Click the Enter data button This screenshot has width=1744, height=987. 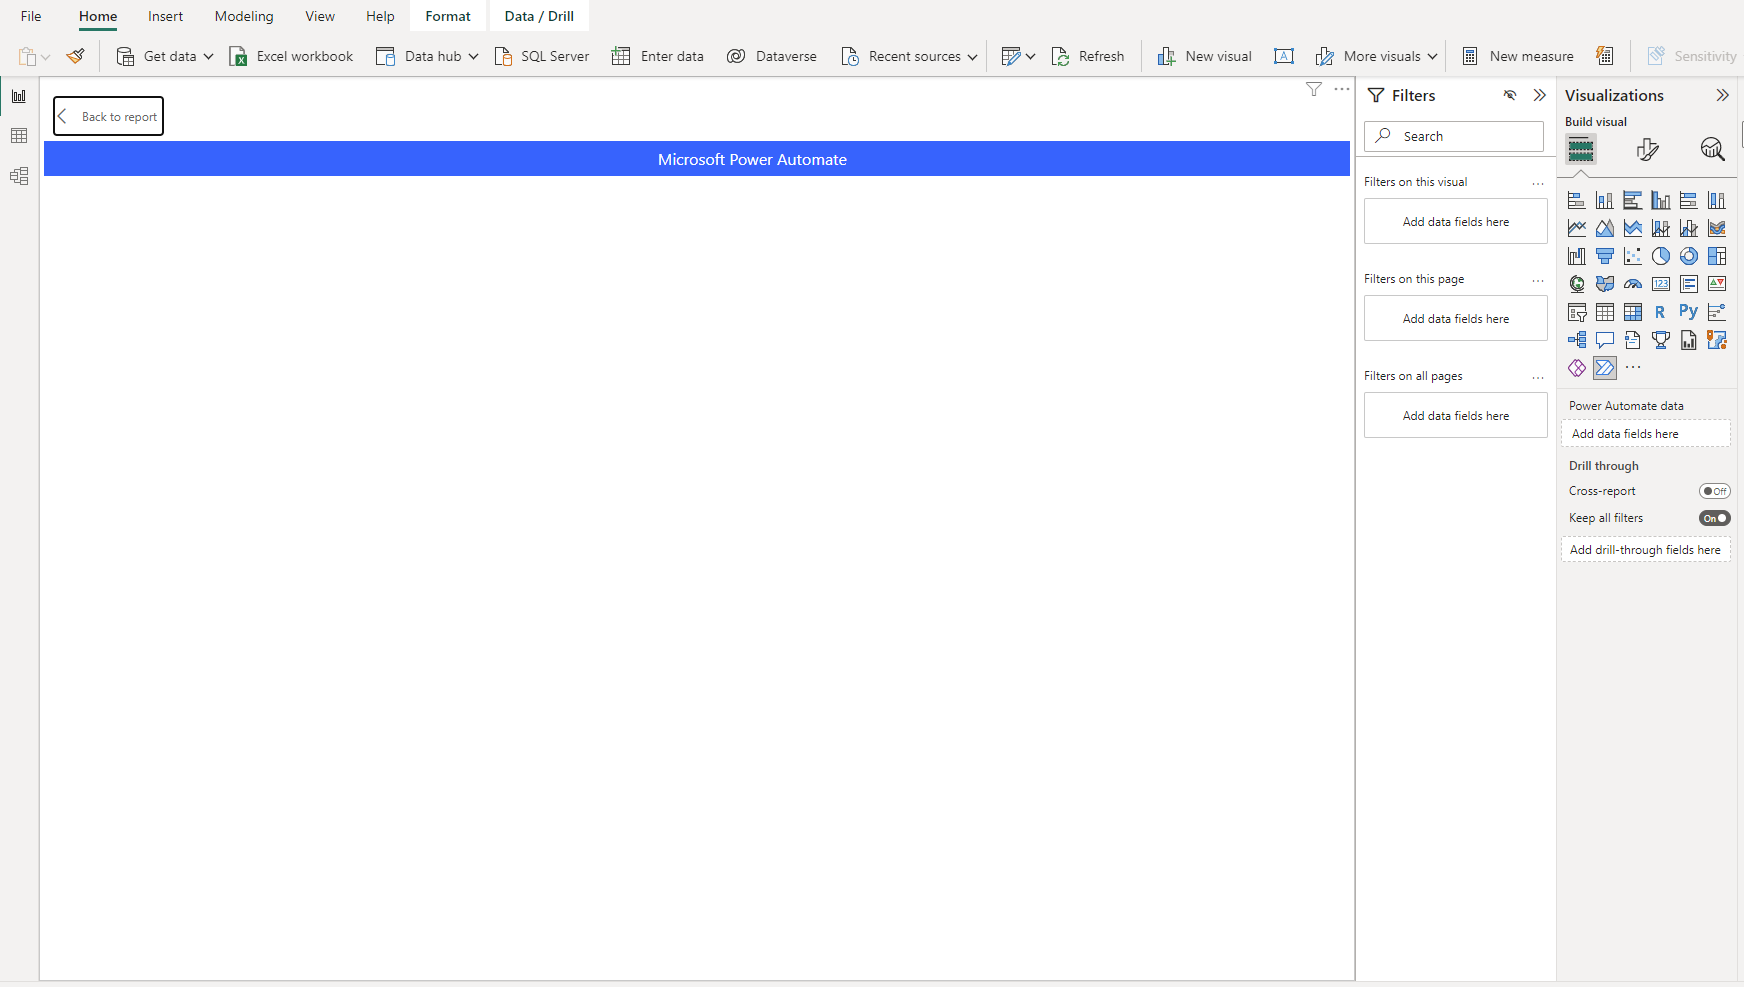click(x=658, y=56)
